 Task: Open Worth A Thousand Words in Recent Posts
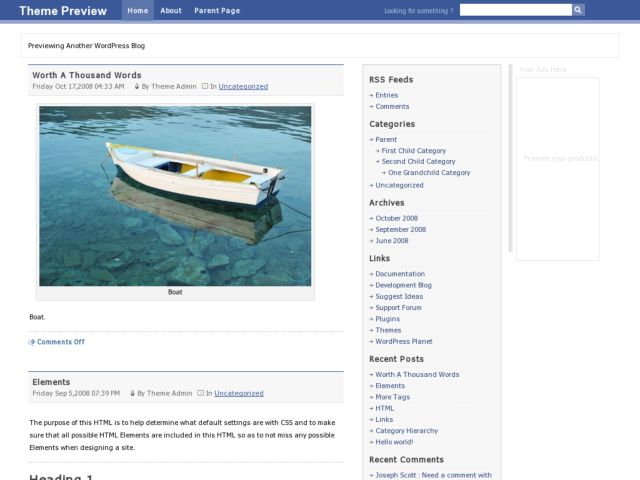coord(417,375)
